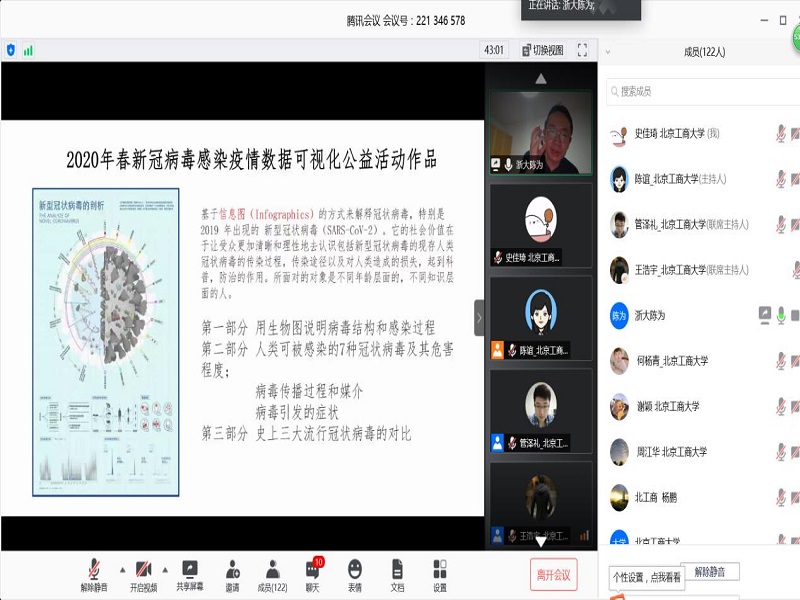Toggle microphone icon for member 陈谊

click(780, 179)
